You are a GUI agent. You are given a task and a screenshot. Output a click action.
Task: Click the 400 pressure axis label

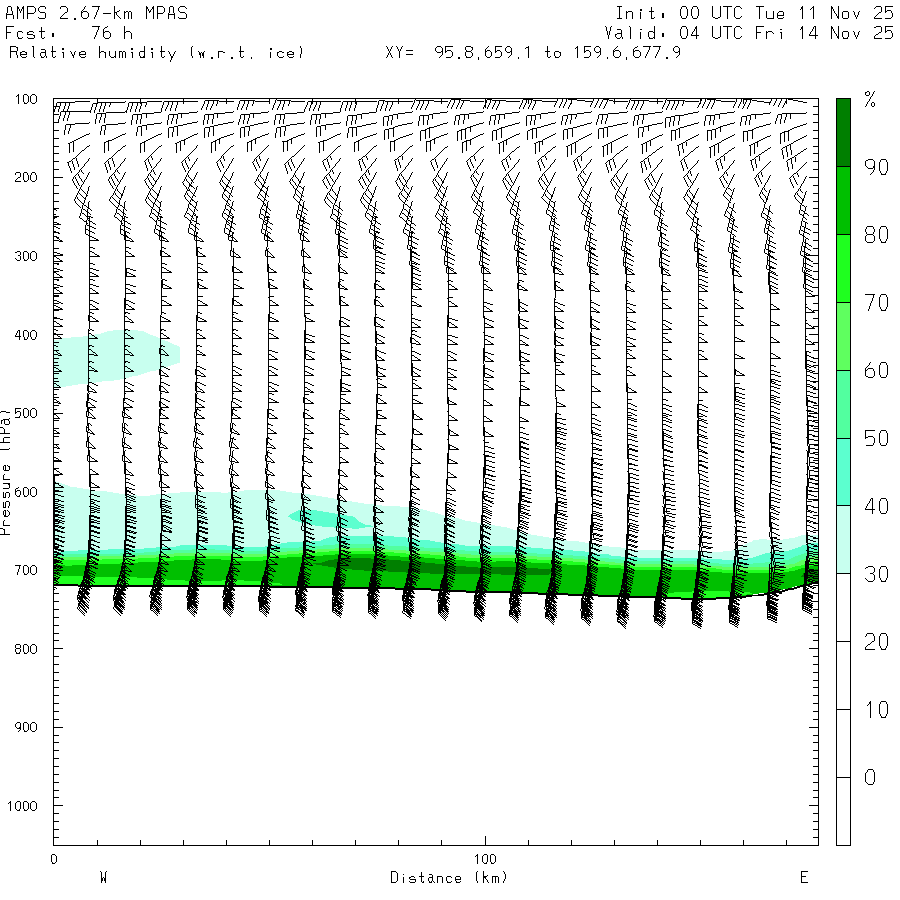(26, 335)
